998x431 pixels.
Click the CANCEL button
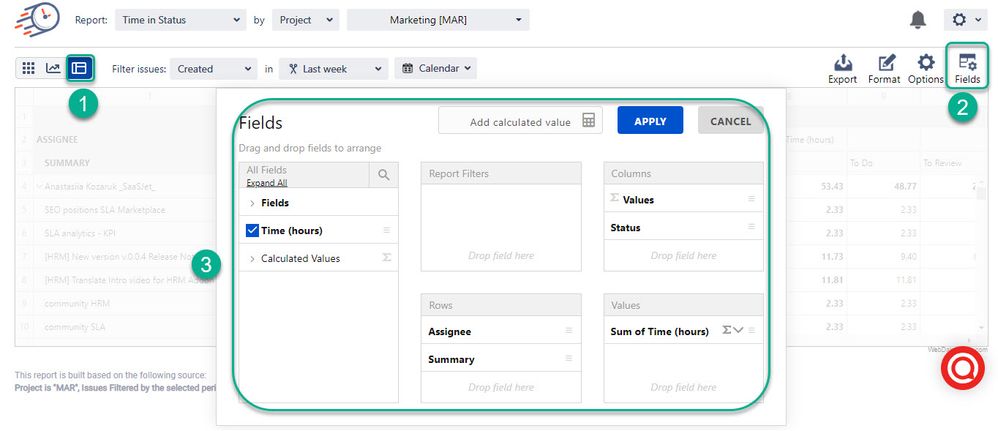(x=731, y=121)
